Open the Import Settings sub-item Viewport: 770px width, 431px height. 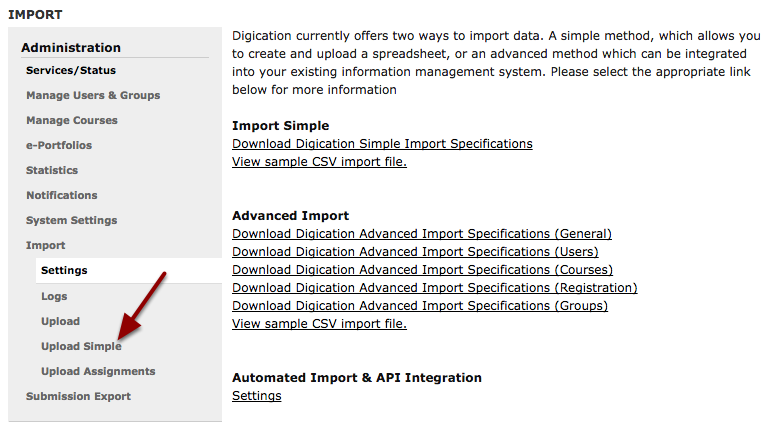(64, 270)
